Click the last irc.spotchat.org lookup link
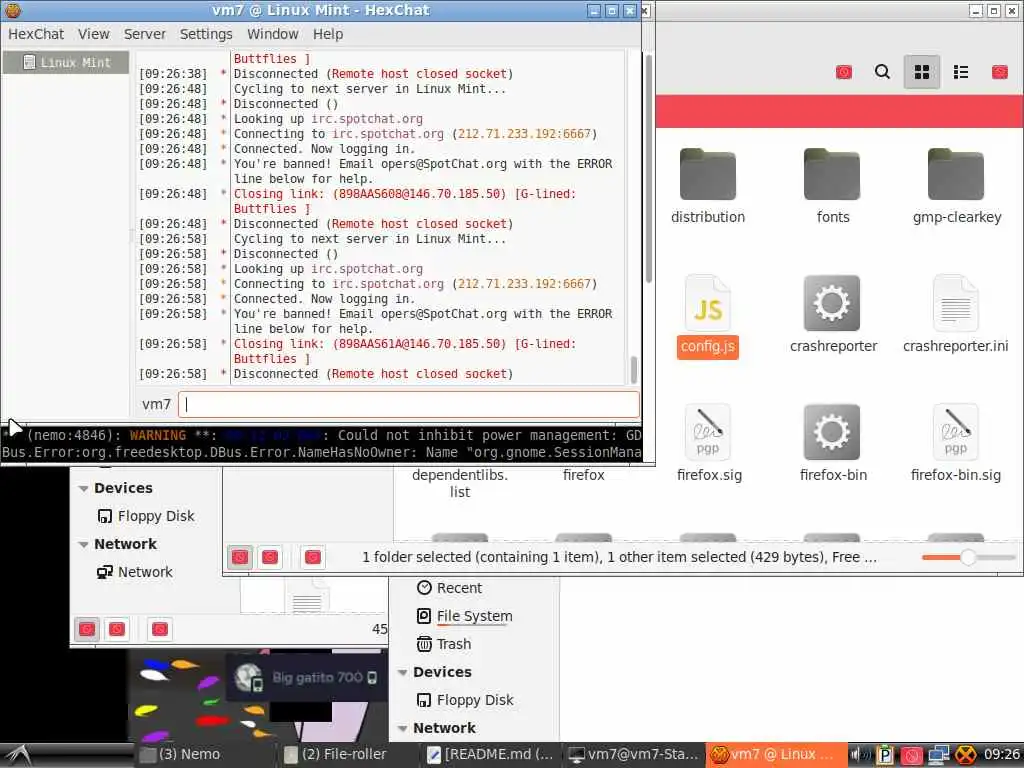 tap(367, 268)
